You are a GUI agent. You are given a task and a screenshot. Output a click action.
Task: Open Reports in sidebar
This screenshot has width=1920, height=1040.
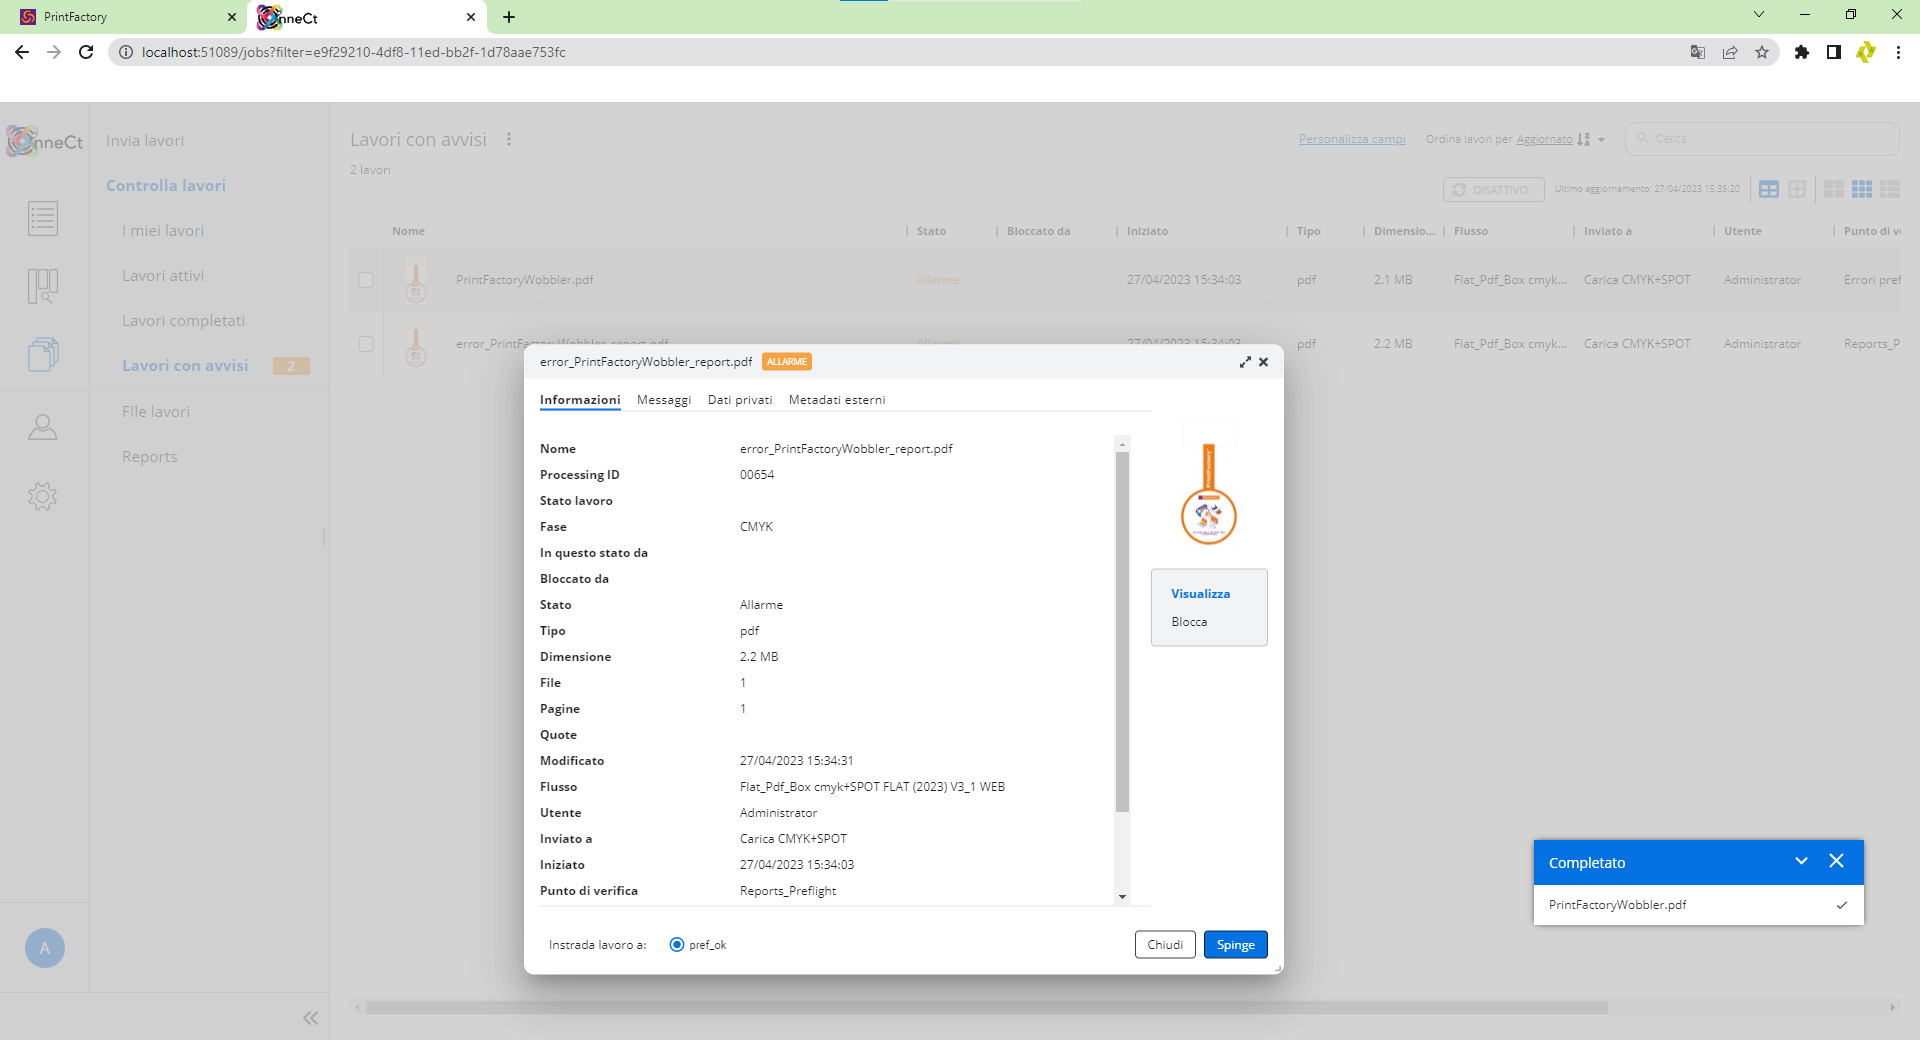pos(150,457)
